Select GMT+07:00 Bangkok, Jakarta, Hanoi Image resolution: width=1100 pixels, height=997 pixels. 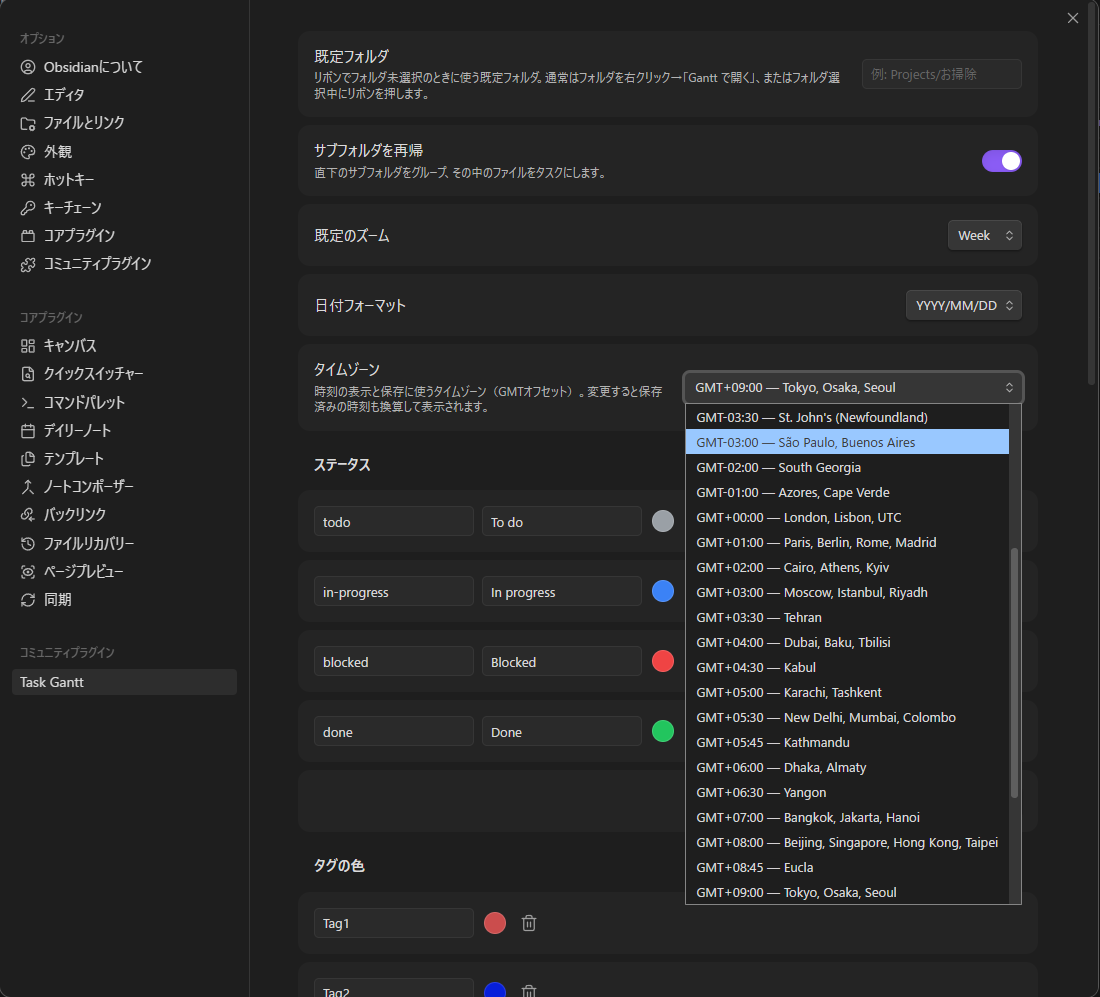point(847,817)
